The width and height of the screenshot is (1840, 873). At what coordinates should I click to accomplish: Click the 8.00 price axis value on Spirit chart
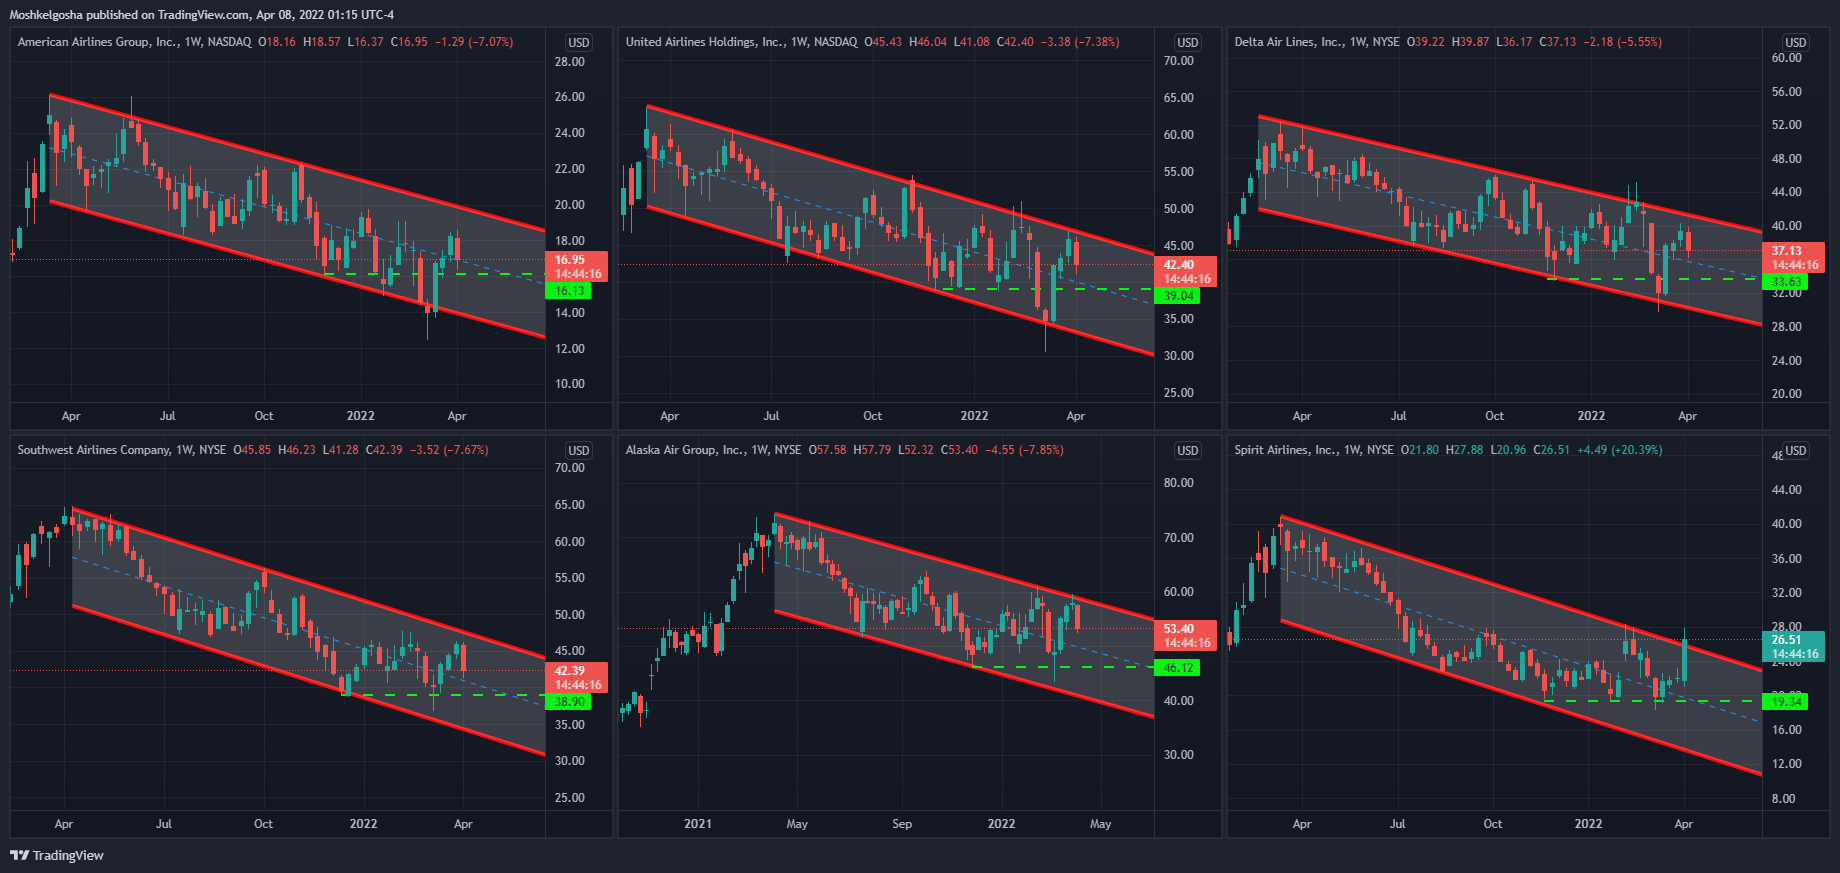point(1783,799)
